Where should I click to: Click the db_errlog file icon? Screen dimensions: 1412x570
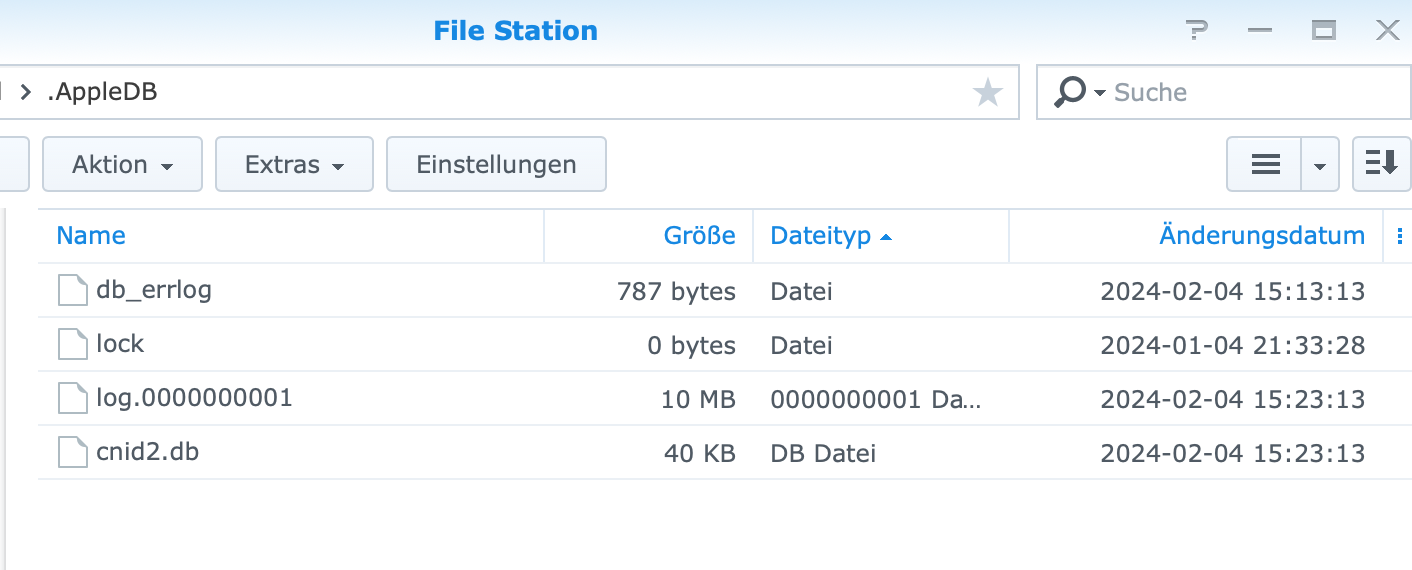[x=73, y=291]
